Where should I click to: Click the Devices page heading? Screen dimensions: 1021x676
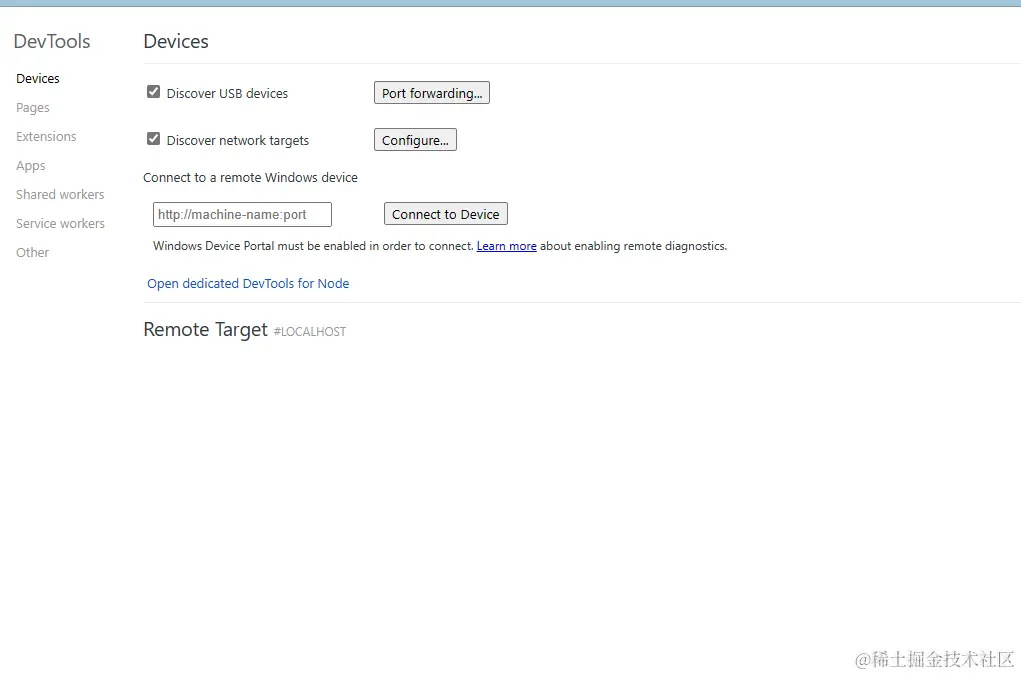coord(176,42)
